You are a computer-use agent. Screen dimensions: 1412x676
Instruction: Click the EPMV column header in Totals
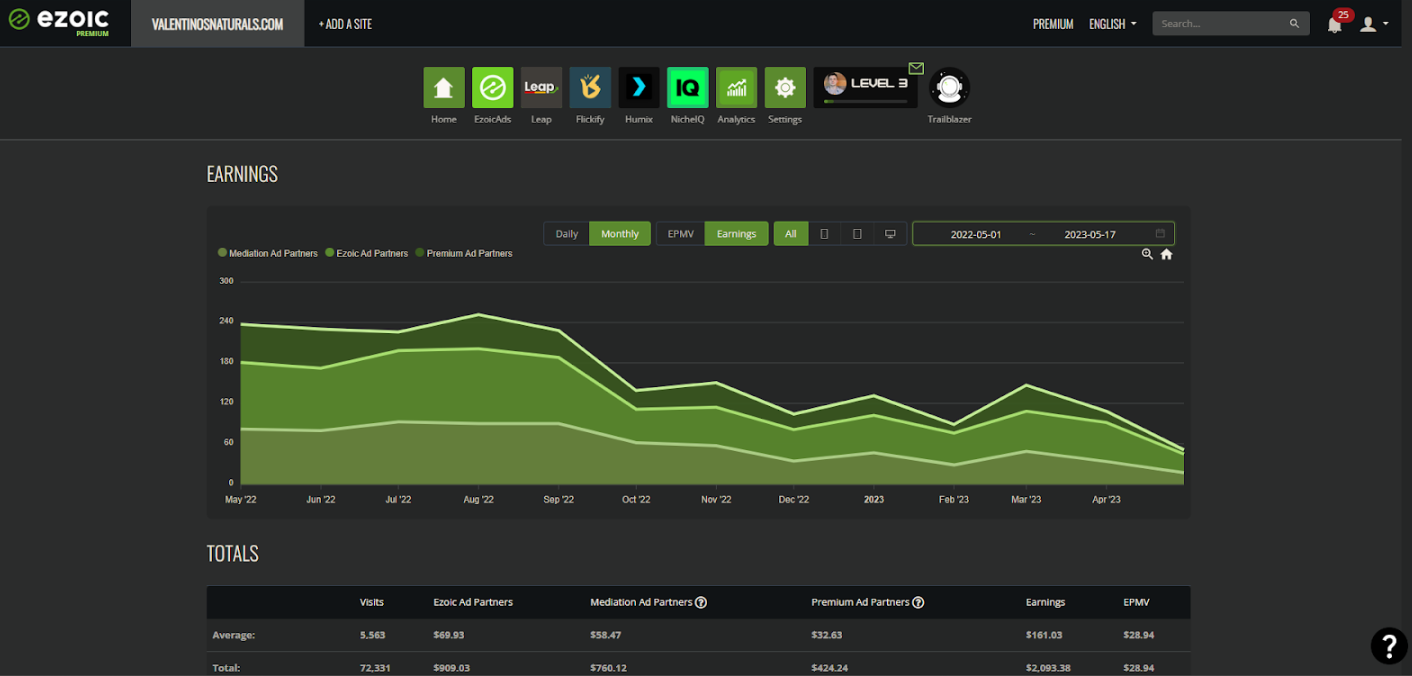[x=1136, y=603]
